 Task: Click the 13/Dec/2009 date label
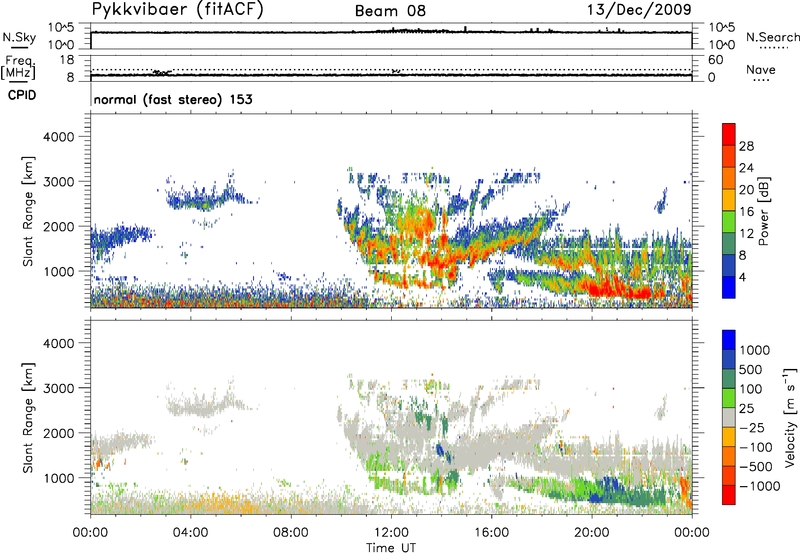pyautogui.click(x=639, y=9)
